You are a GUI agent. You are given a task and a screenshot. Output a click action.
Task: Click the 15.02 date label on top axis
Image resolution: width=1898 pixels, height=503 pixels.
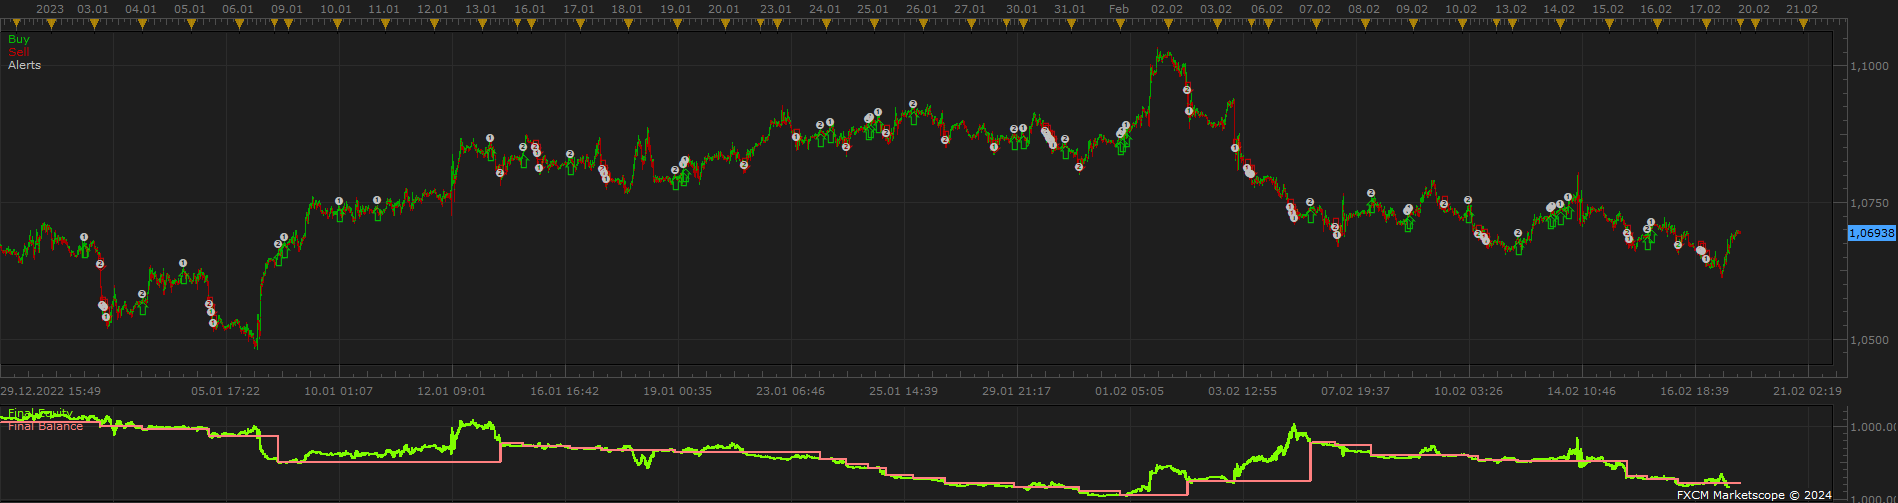1608,9
